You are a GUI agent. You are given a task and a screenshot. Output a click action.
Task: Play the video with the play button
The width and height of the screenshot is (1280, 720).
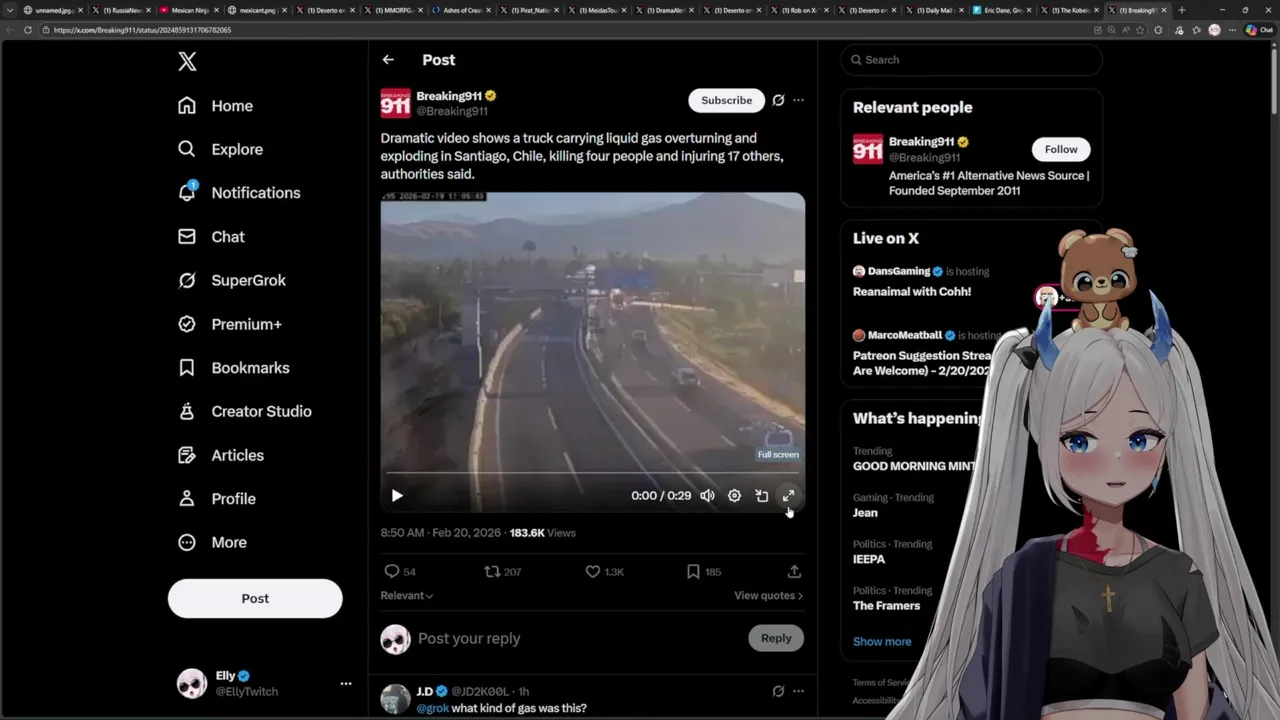tap(397, 495)
